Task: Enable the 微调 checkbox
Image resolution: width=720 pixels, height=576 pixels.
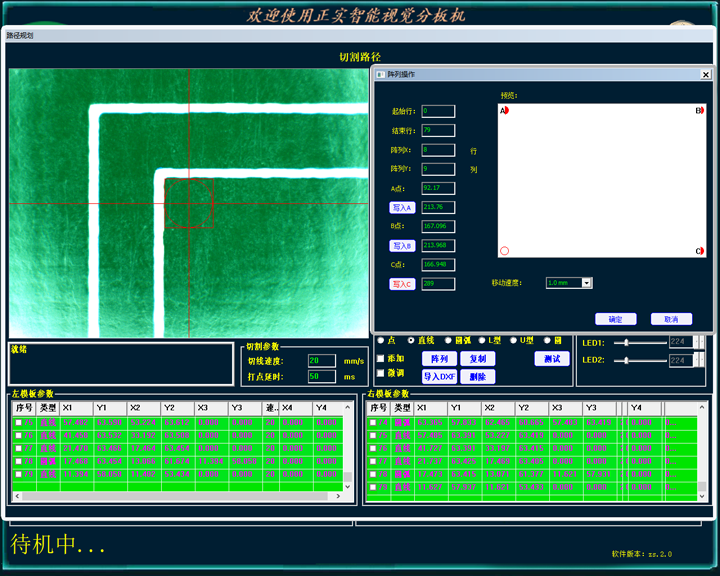Action: (x=381, y=373)
